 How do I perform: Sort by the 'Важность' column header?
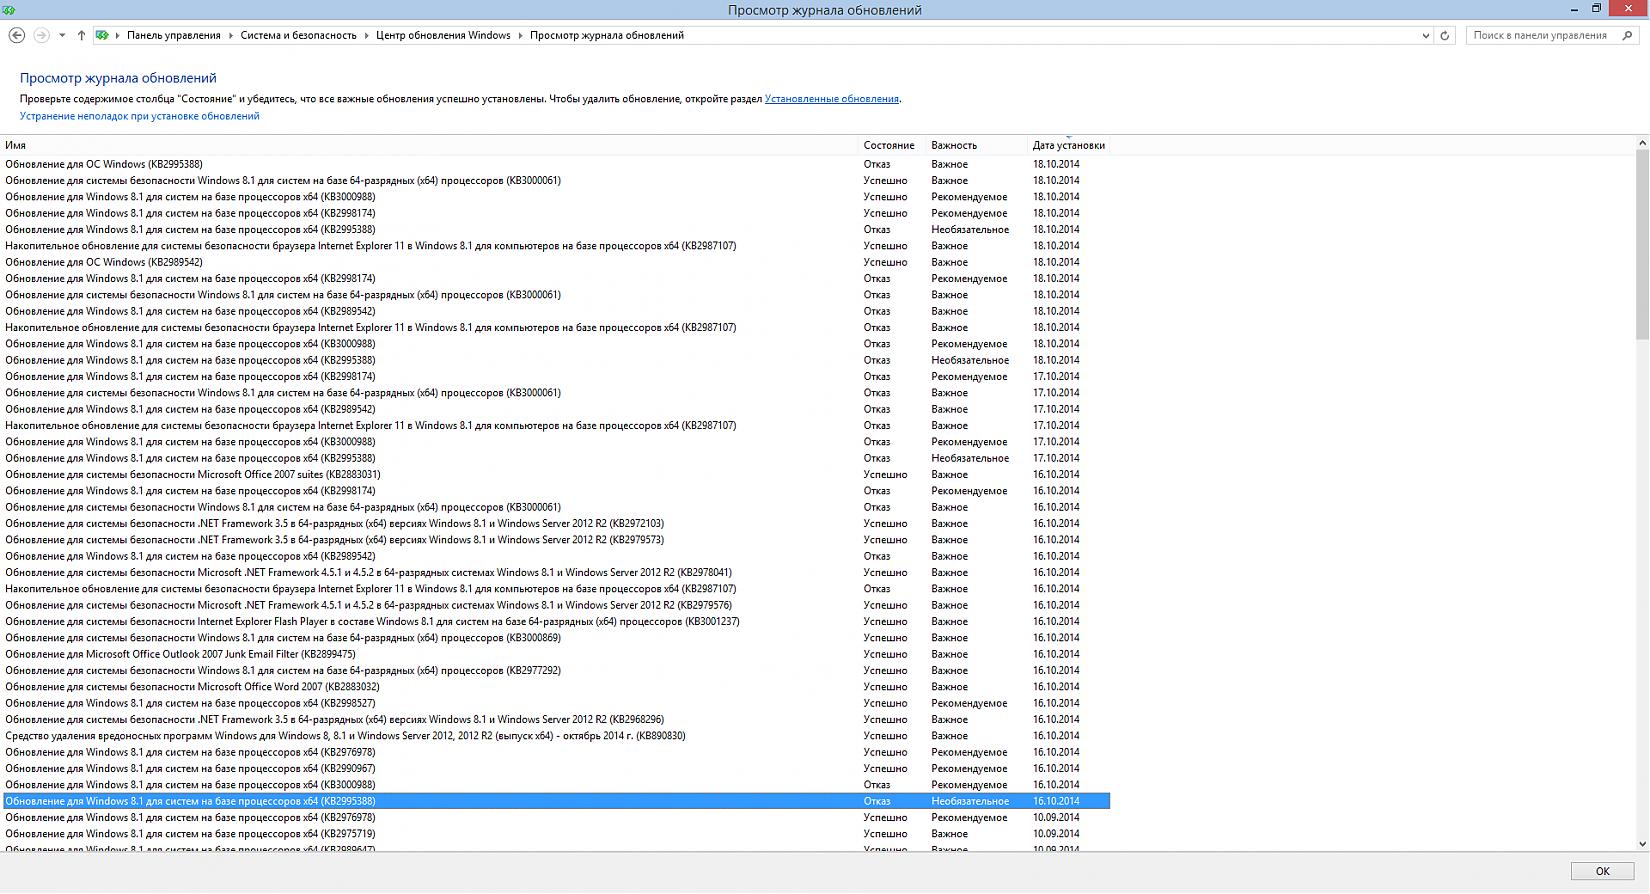(x=977, y=145)
